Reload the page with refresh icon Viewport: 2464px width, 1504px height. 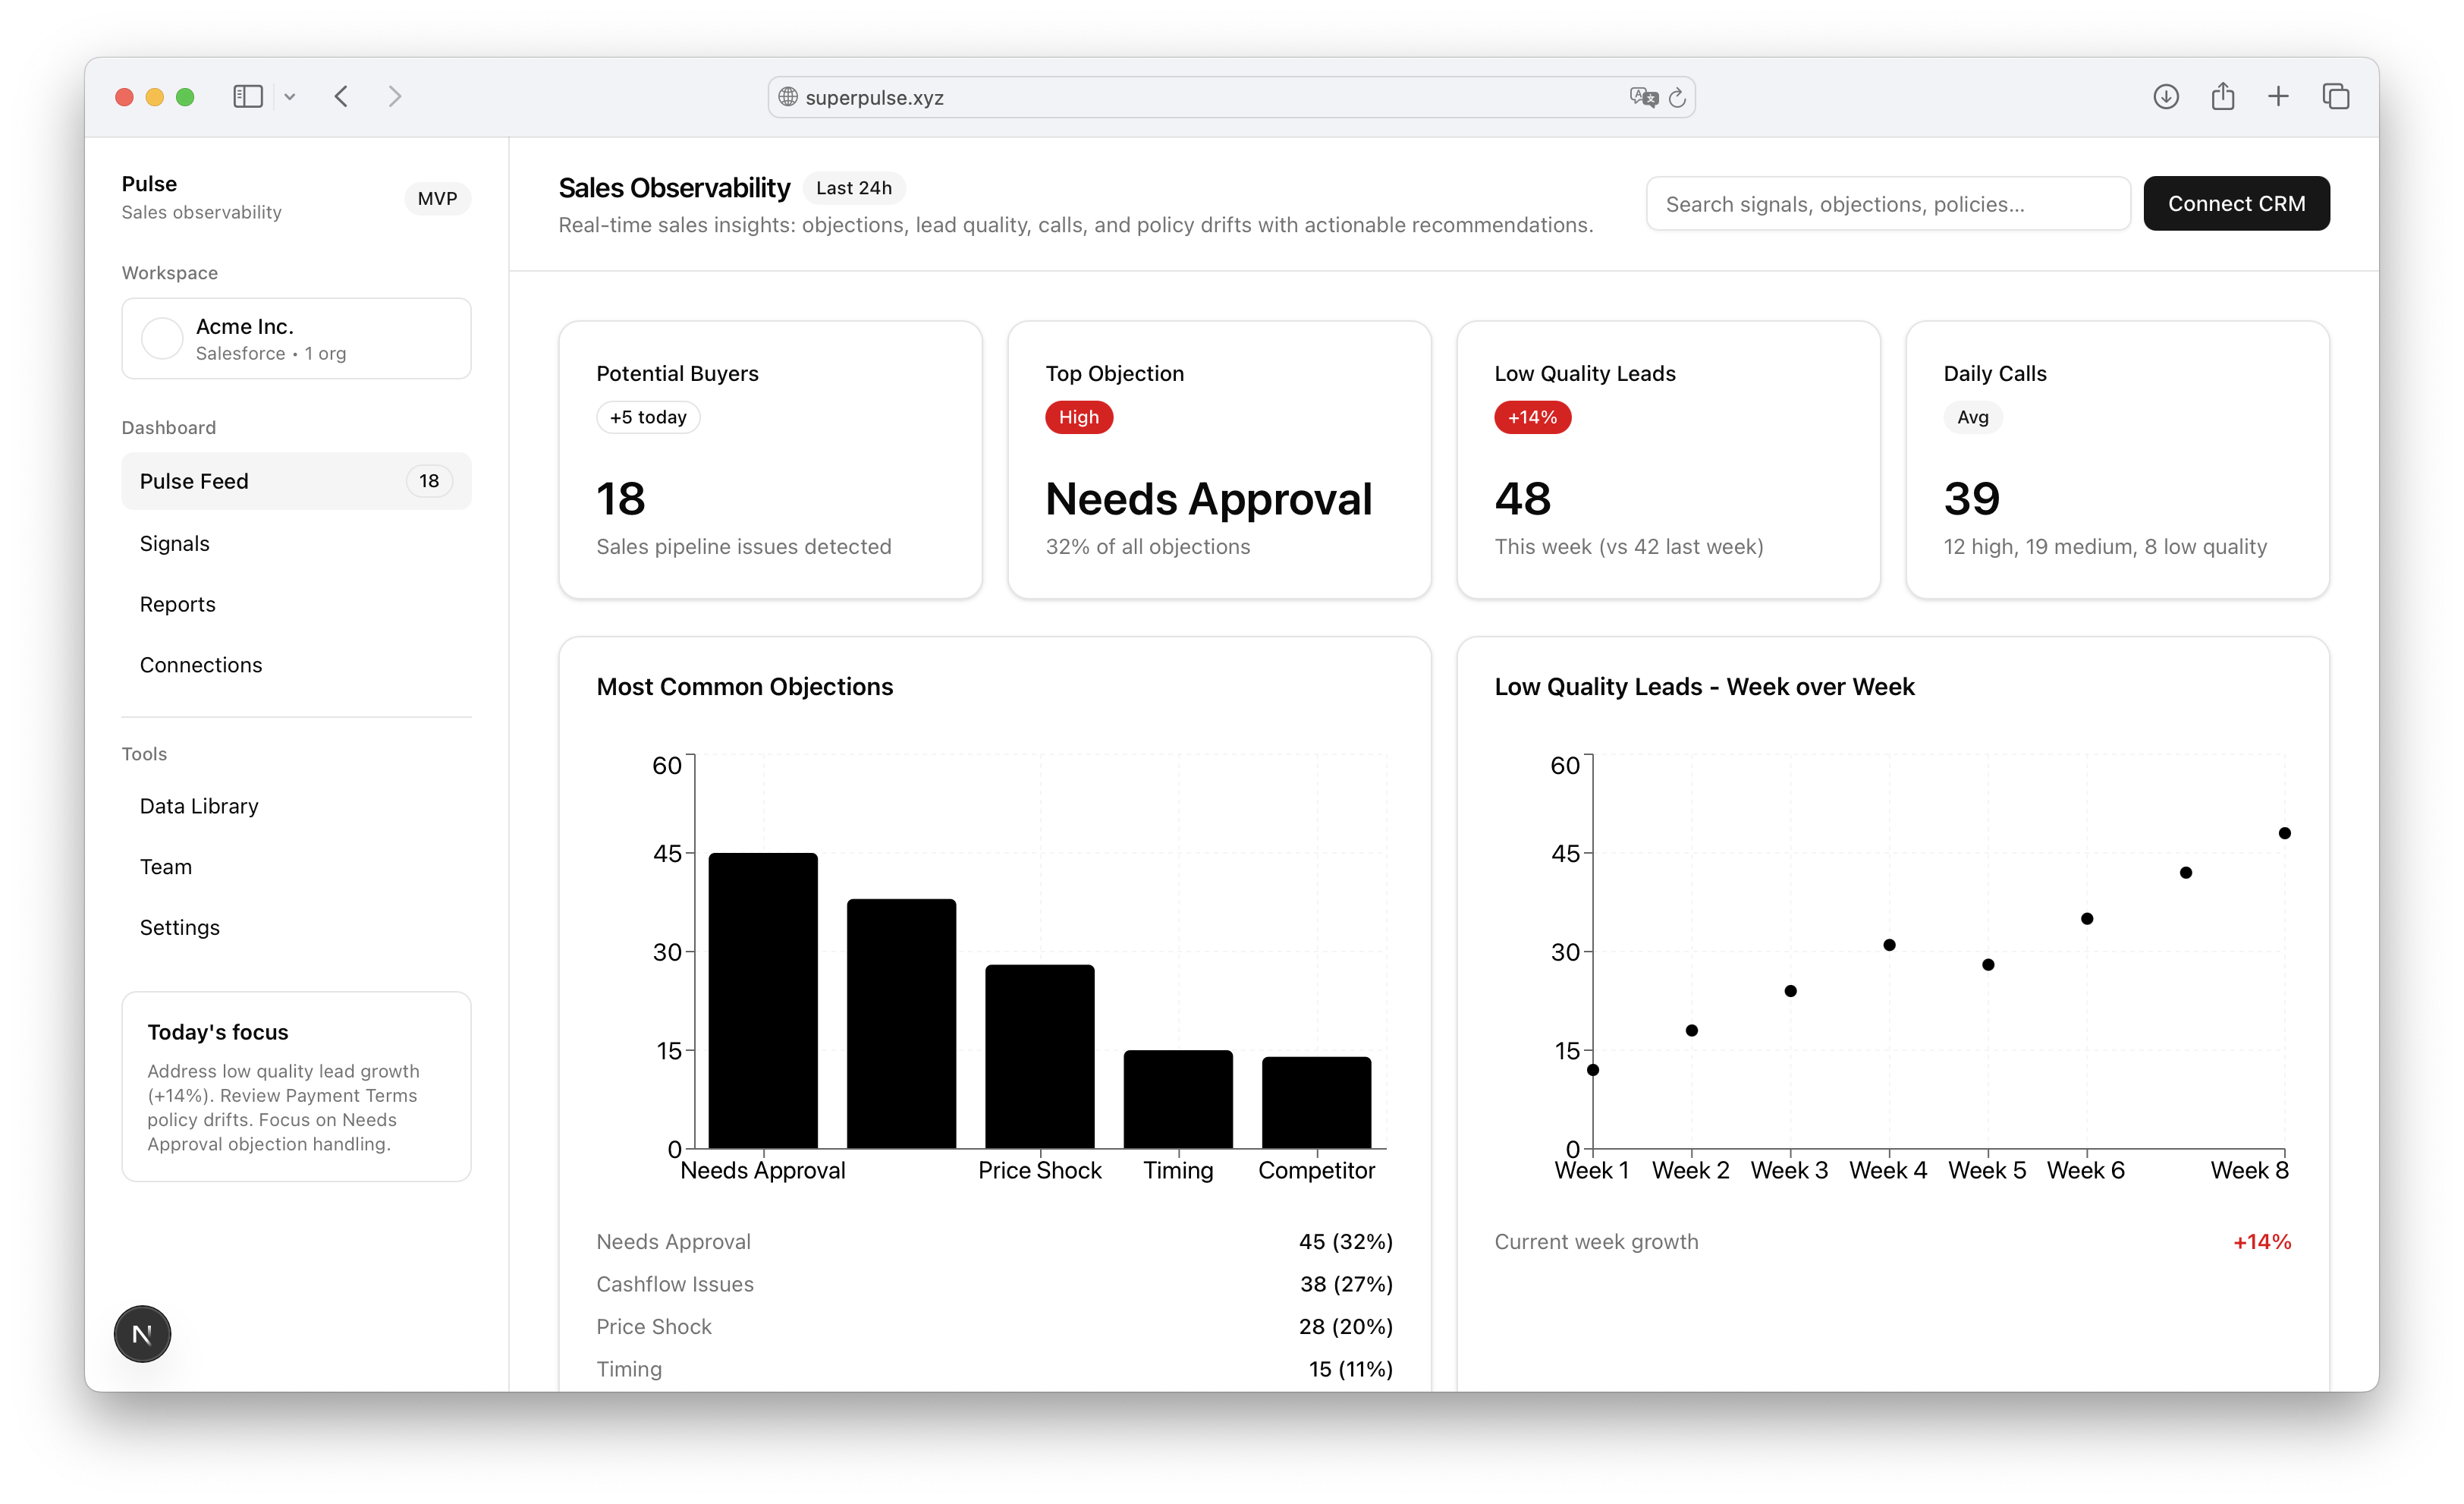1678,97
